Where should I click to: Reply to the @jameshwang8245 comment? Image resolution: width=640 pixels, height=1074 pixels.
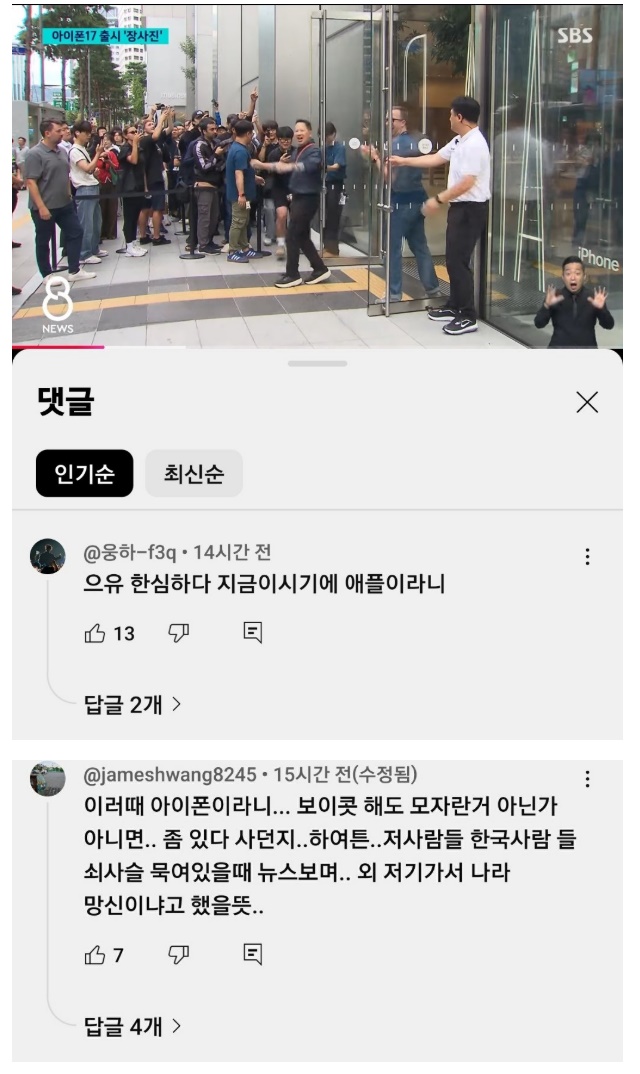click(253, 953)
